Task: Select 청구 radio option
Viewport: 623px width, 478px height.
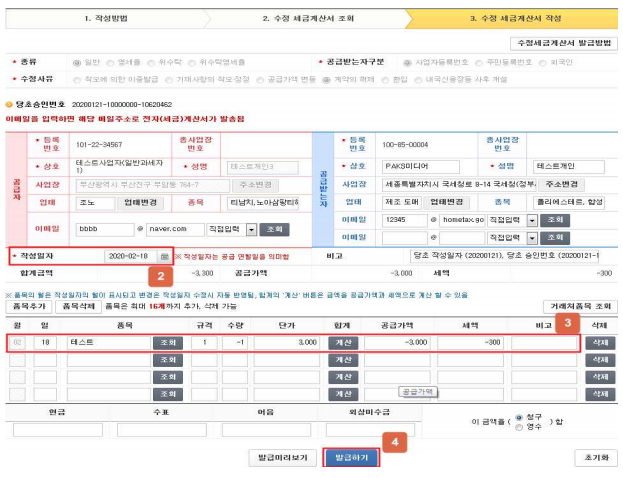Action: click(519, 418)
